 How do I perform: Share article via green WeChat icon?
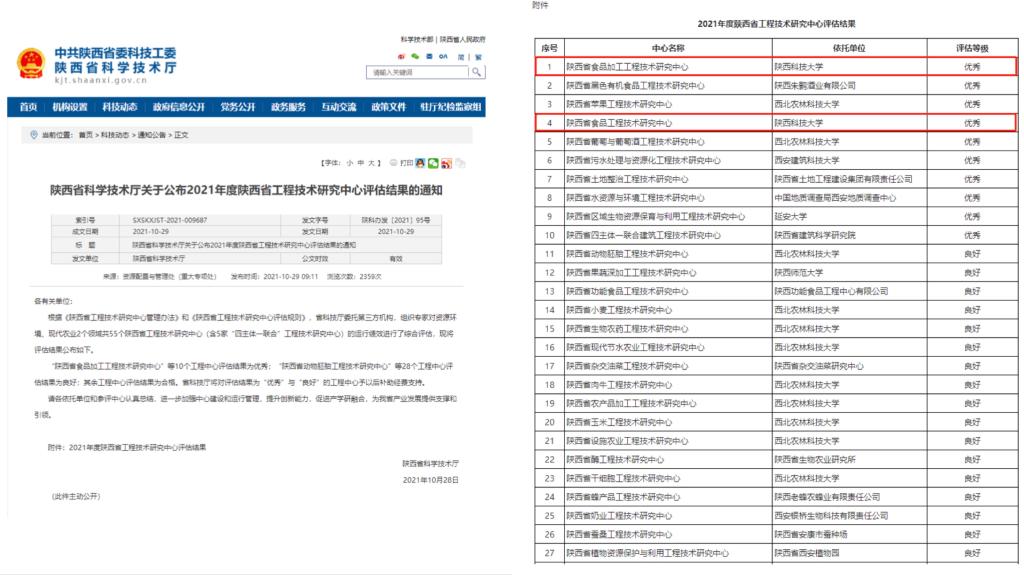[434, 162]
